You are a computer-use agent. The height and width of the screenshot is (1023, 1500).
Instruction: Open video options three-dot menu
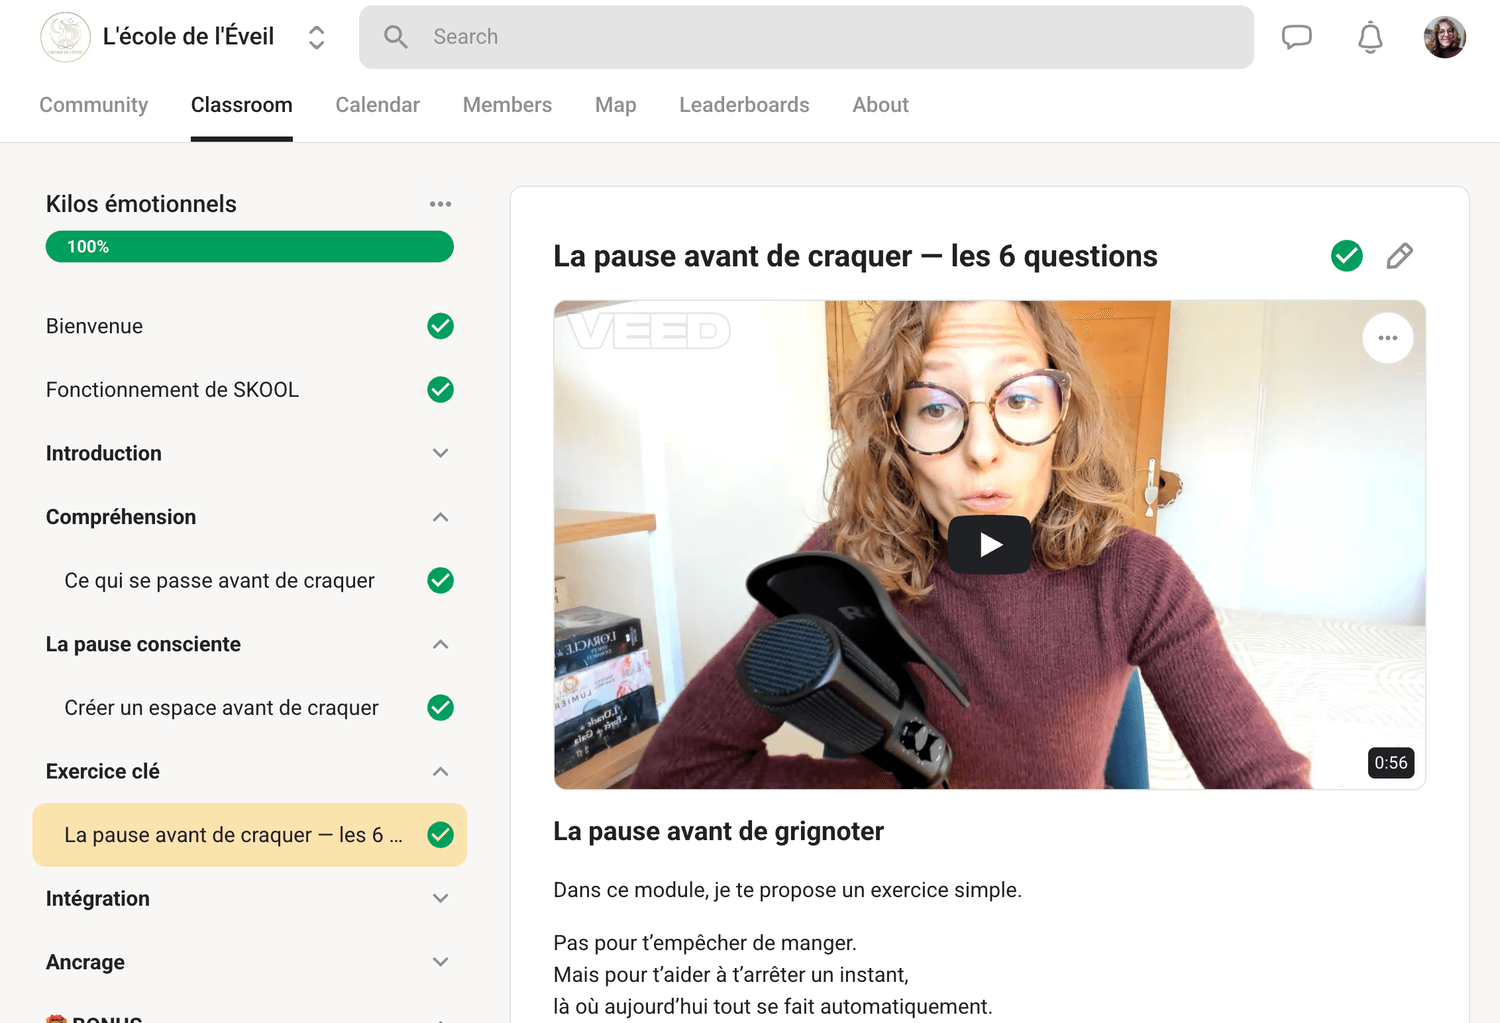tap(1388, 338)
